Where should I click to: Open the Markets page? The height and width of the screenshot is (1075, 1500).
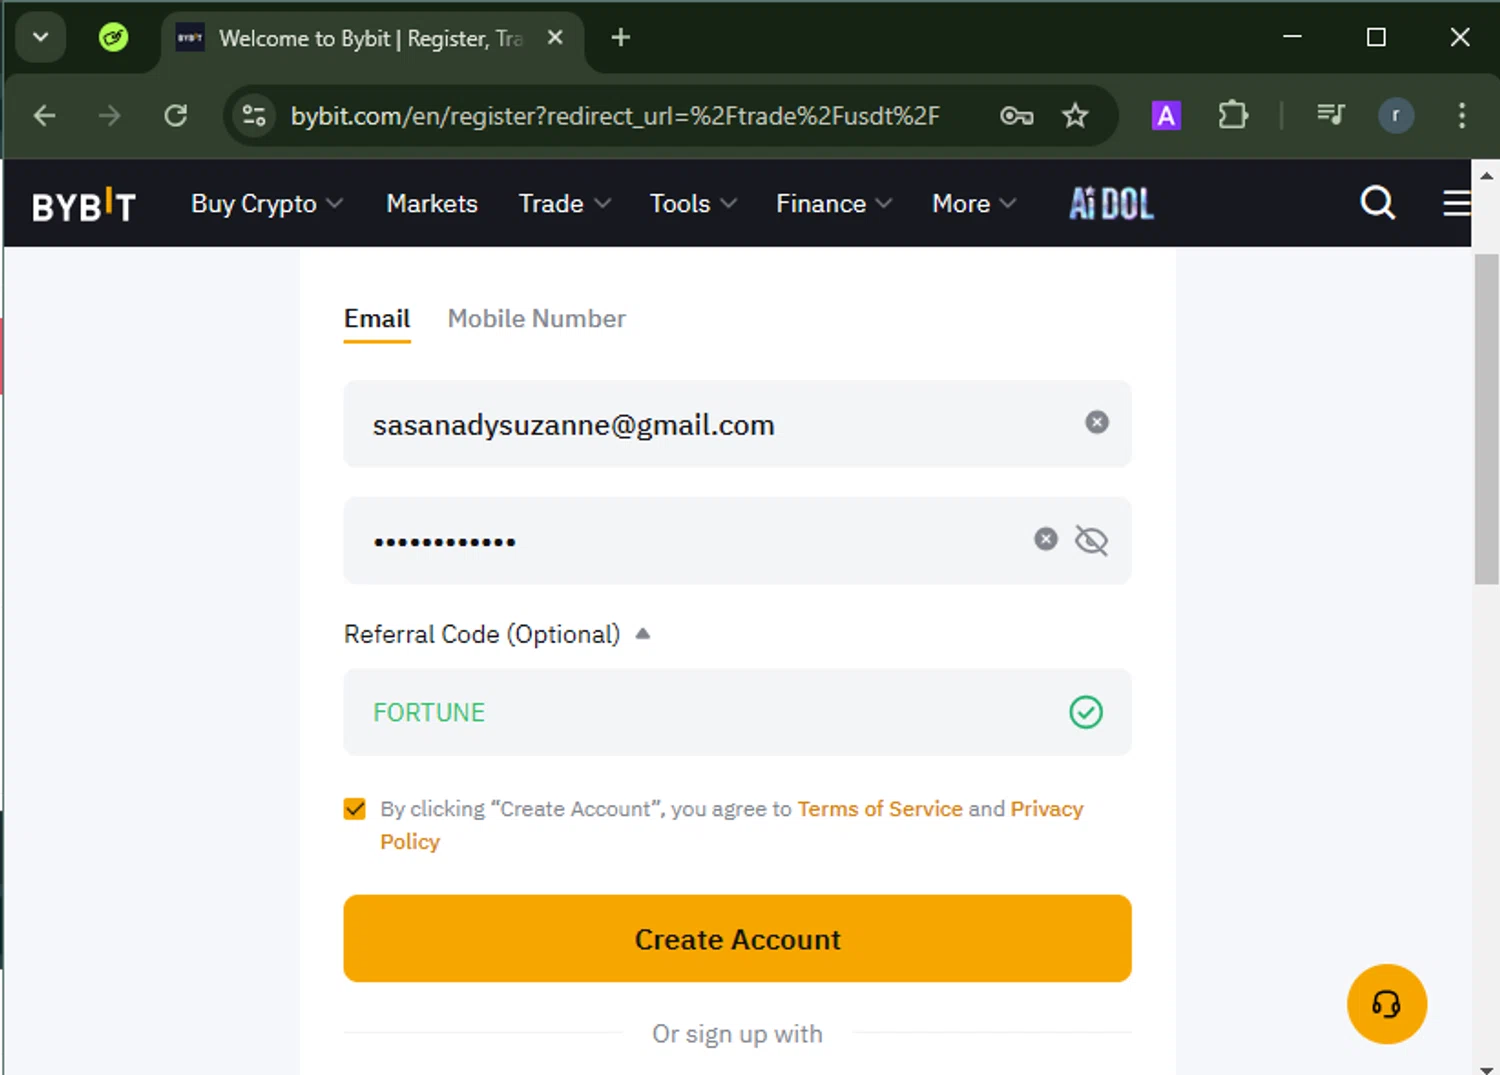click(432, 204)
